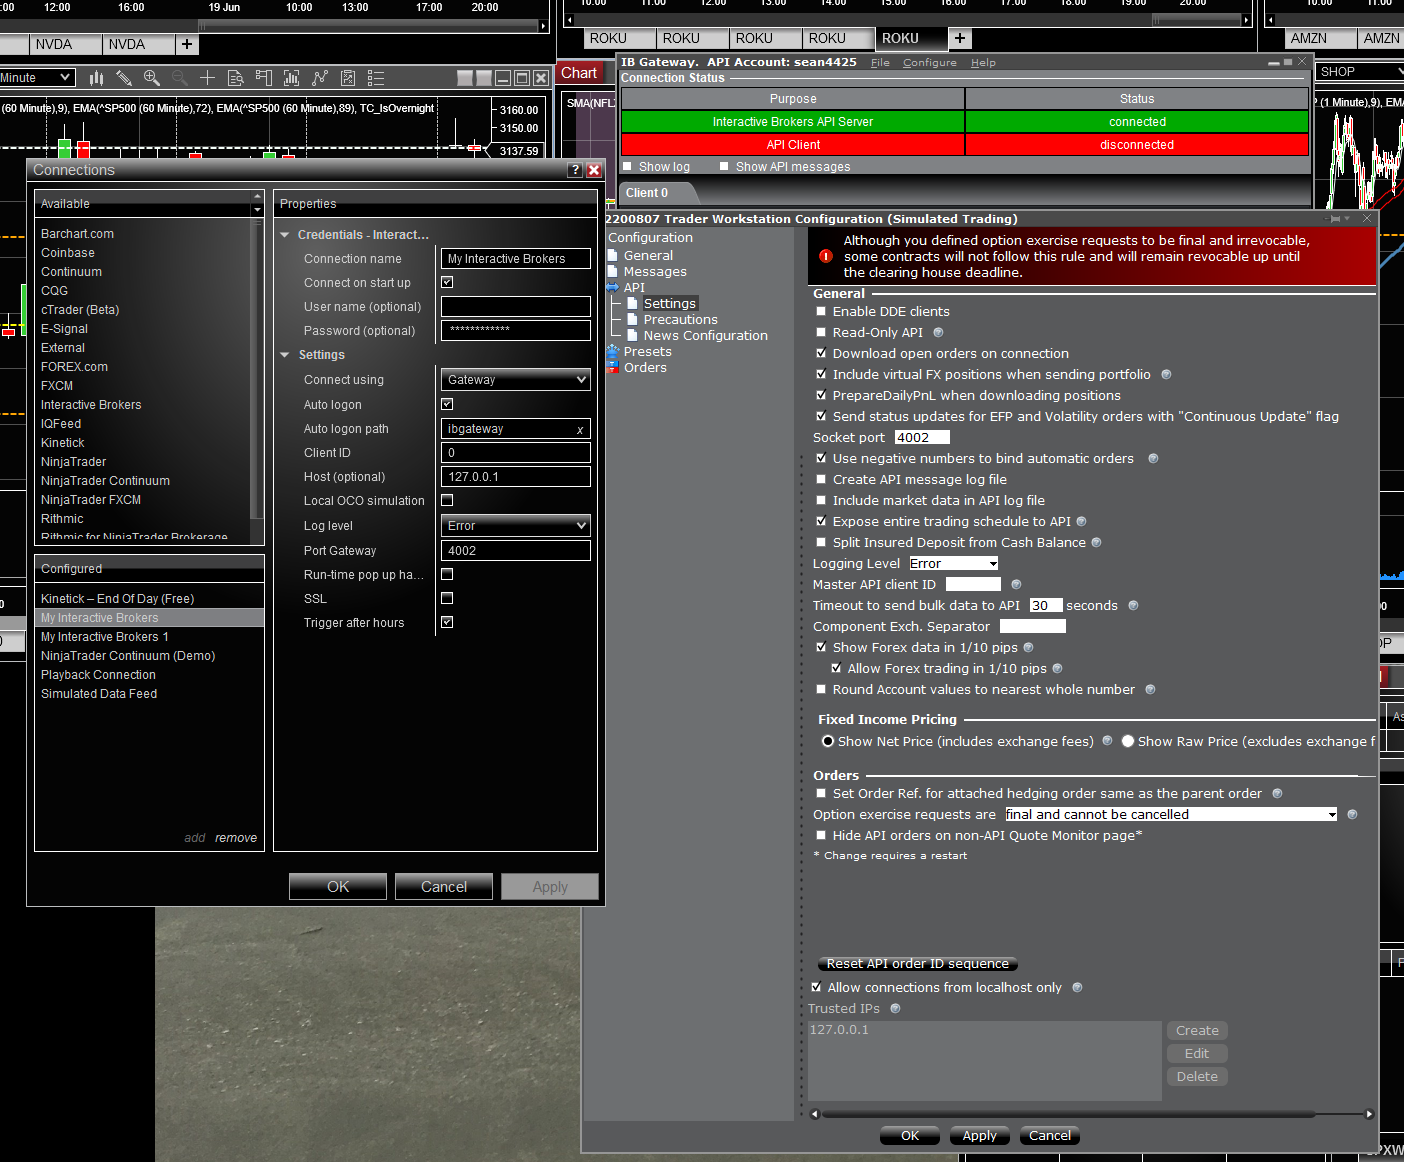This screenshot has width=1404, height=1162.
Task: Select the API node in Configuration tree
Action: 634,288
